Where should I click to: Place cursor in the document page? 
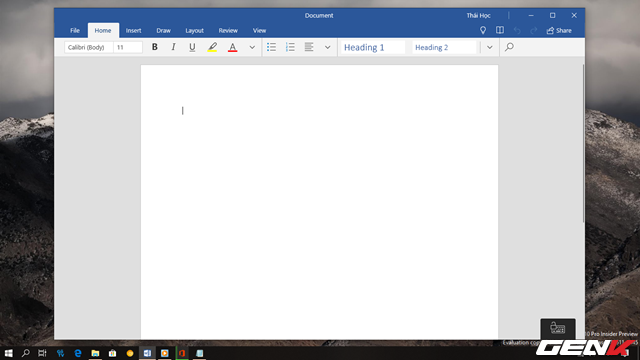(x=319, y=202)
